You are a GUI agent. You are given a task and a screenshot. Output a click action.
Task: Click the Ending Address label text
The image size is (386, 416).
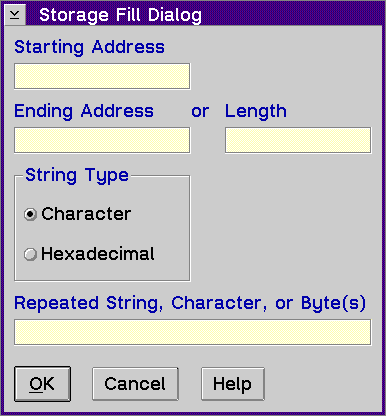point(84,111)
